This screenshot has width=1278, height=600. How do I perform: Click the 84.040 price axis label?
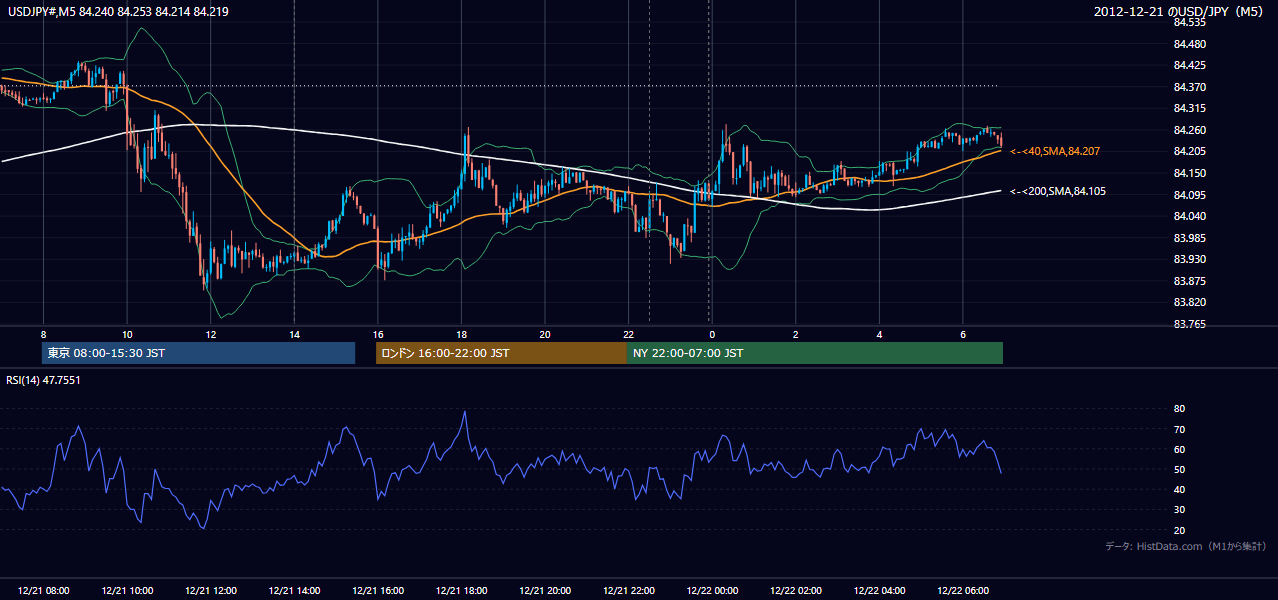pos(1191,216)
